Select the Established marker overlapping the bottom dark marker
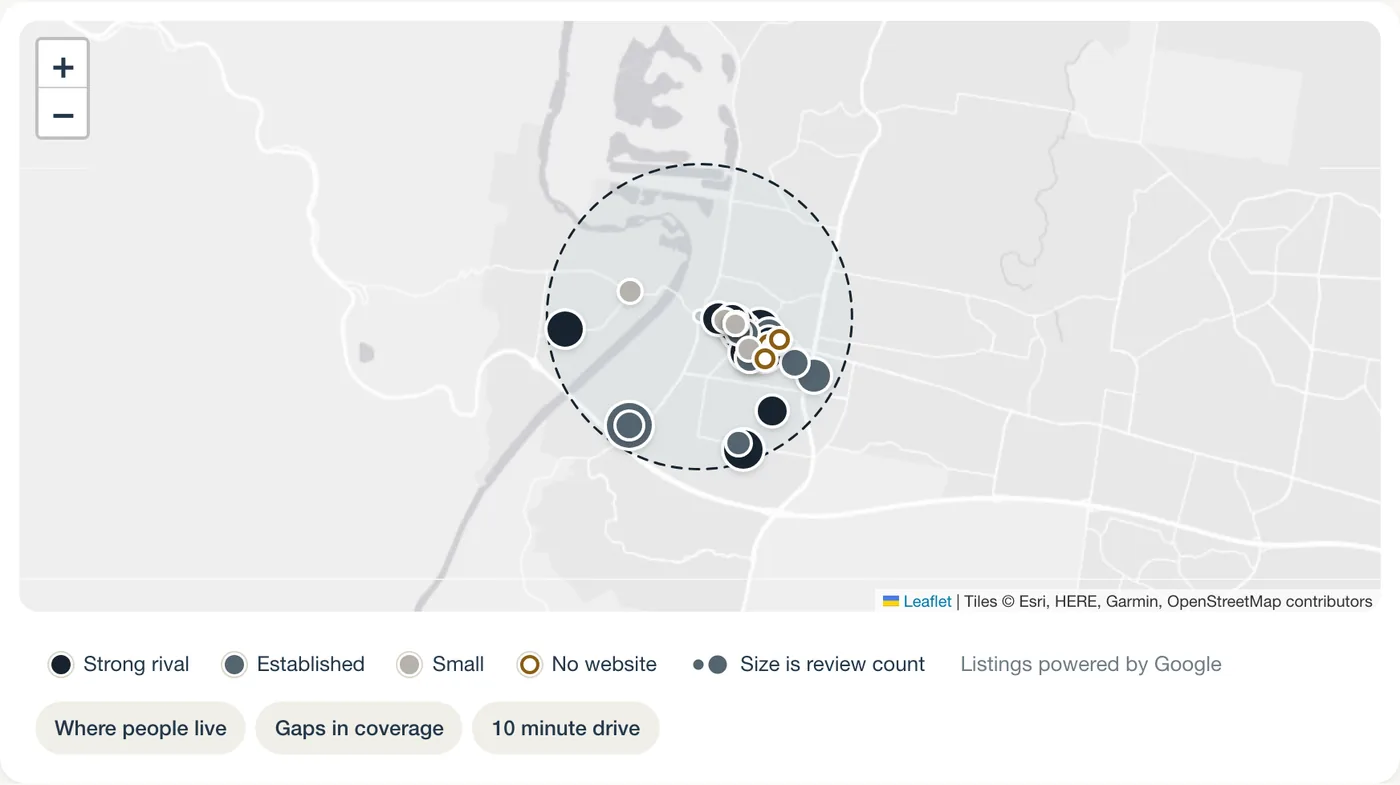This screenshot has width=1400, height=785. coord(739,443)
